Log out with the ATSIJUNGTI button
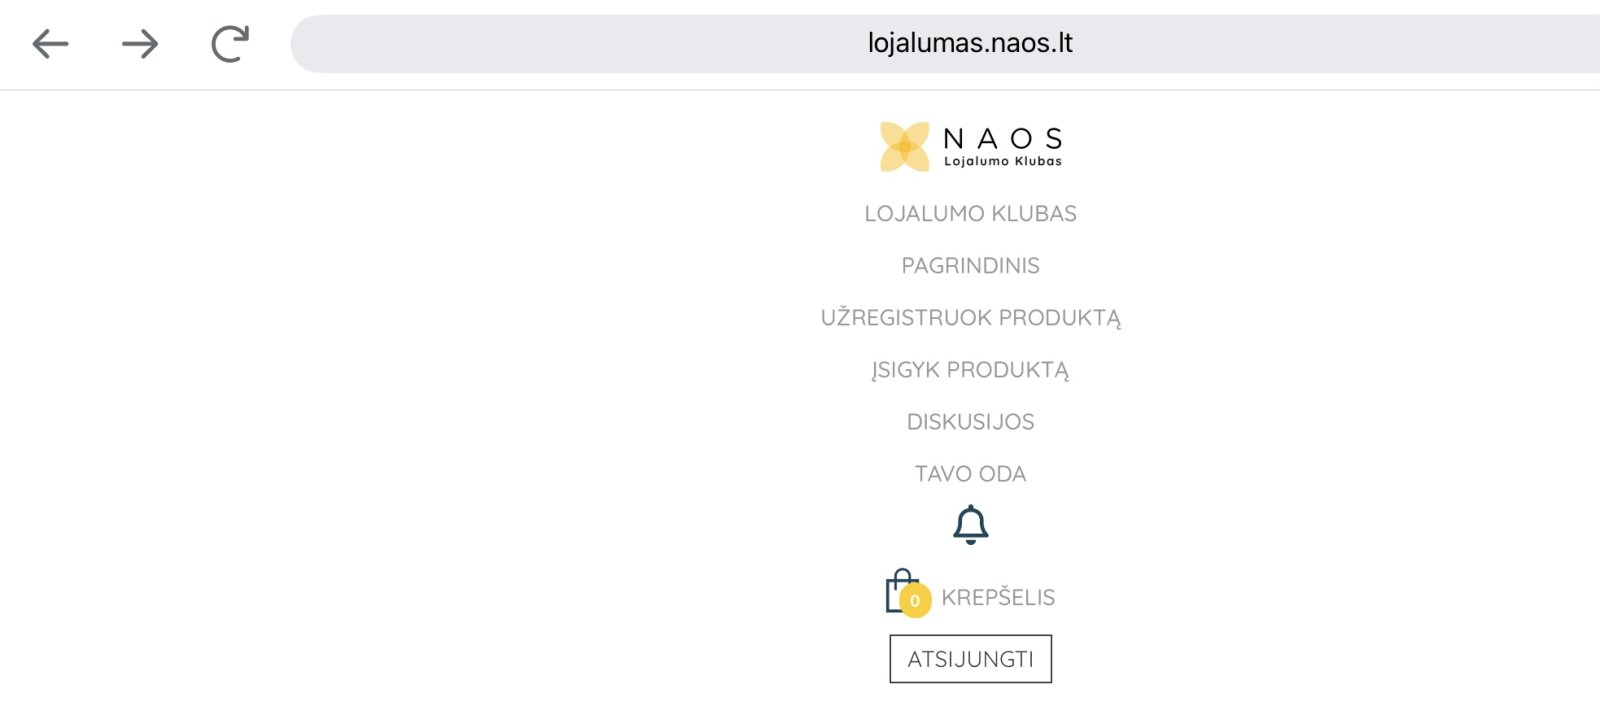The width and height of the screenshot is (1600, 702). click(970, 659)
